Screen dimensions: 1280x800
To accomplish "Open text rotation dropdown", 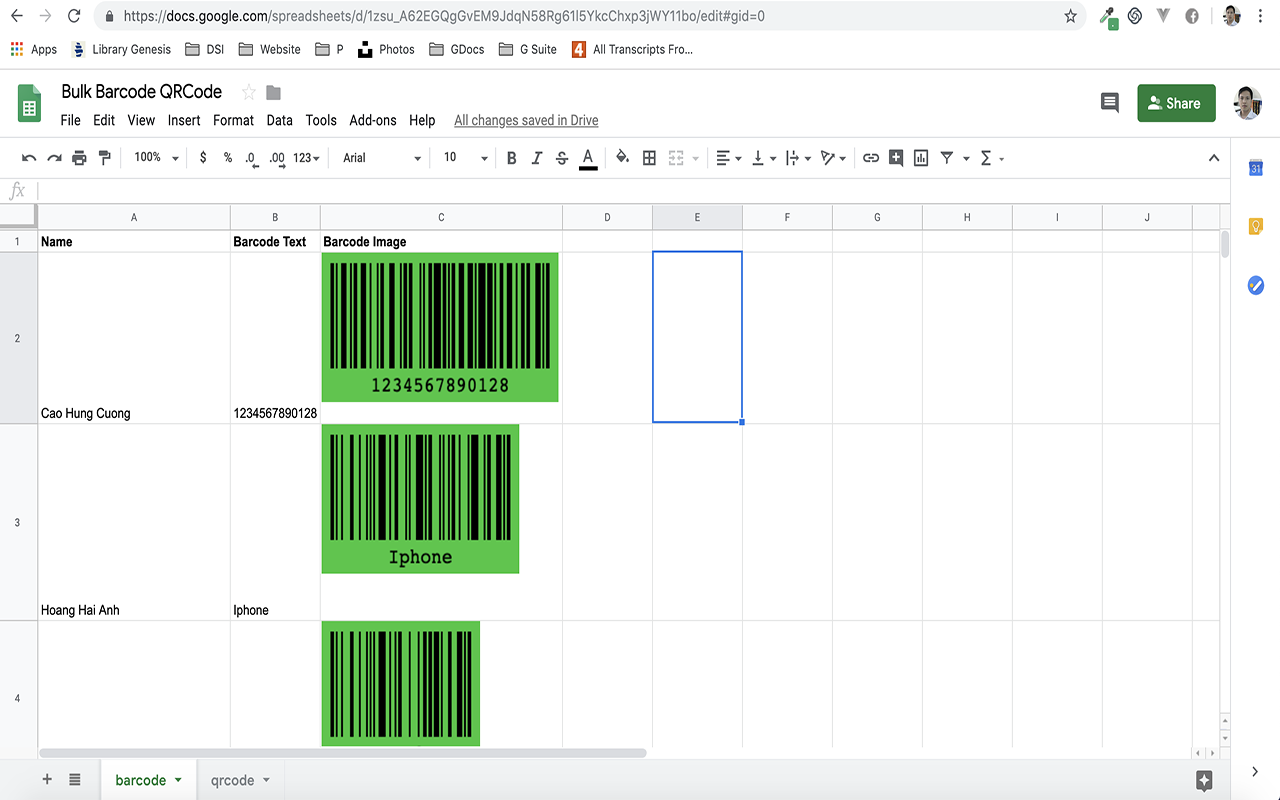I will [x=833, y=158].
